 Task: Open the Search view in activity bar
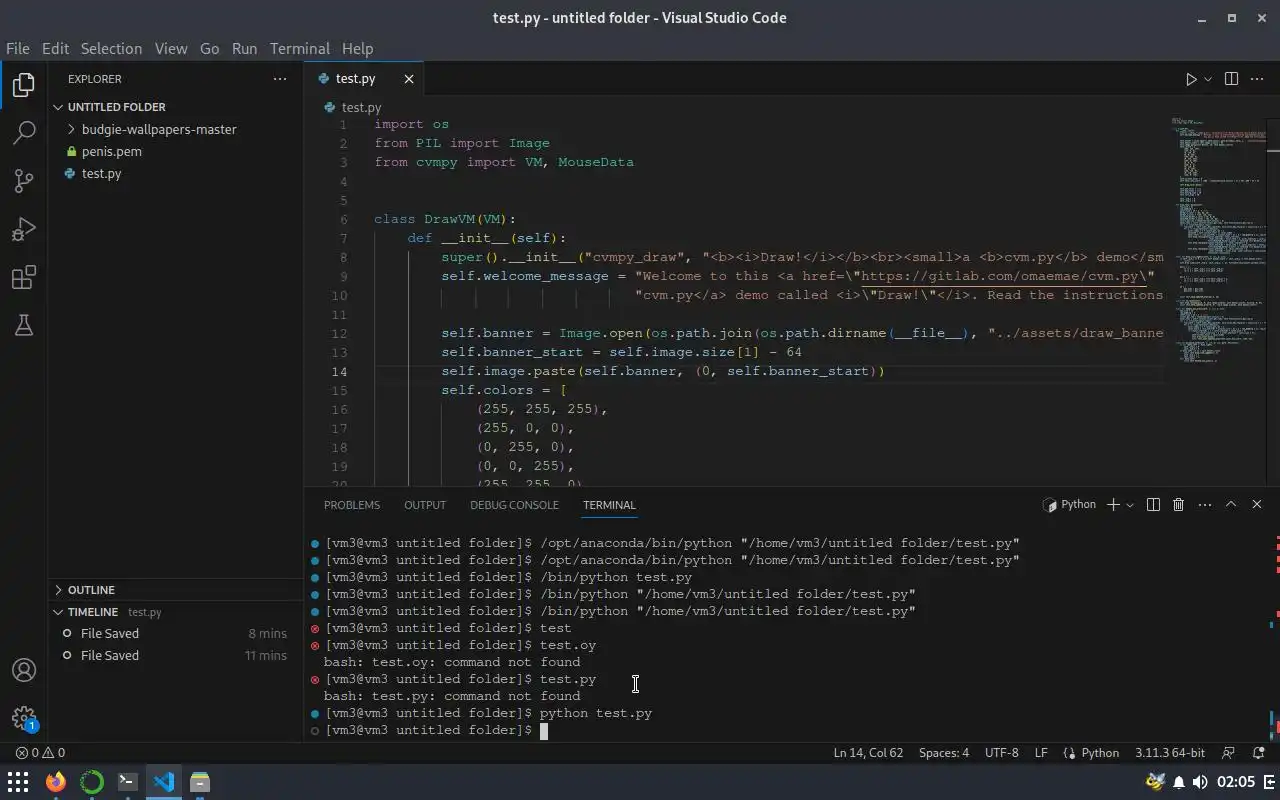pyautogui.click(x=24, y=133)
